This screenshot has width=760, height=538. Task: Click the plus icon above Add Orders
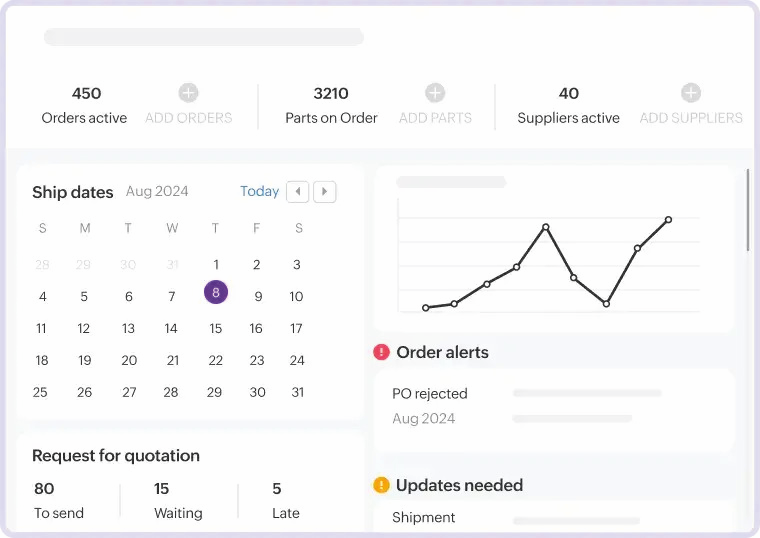(188, 93)
